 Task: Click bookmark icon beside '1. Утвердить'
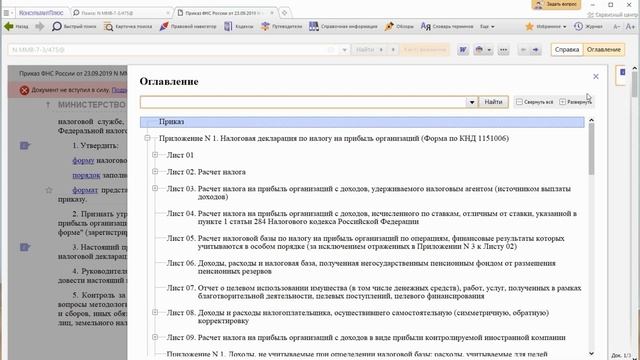24,146
